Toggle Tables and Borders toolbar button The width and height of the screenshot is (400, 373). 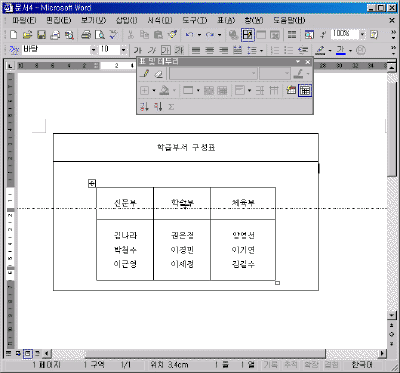click(x=247, y=35)
